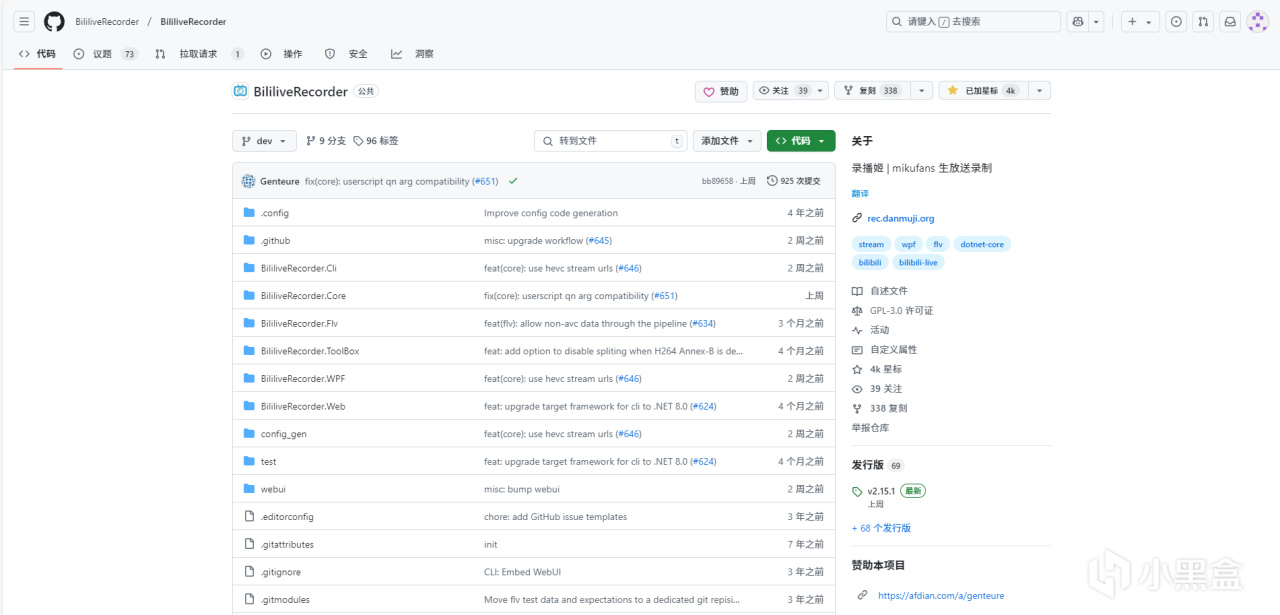Click the 925 commits history icon
The height and width of the screenshot is (615, 1280).
[772, 181]
